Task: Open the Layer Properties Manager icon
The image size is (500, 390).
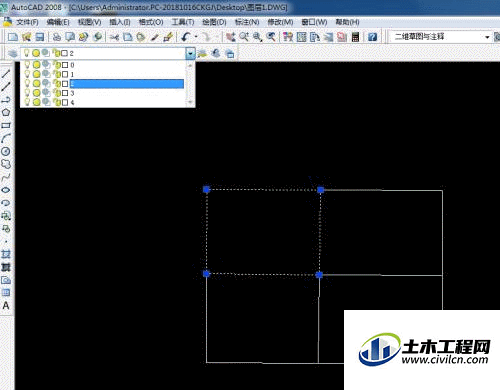Action: 12,53
